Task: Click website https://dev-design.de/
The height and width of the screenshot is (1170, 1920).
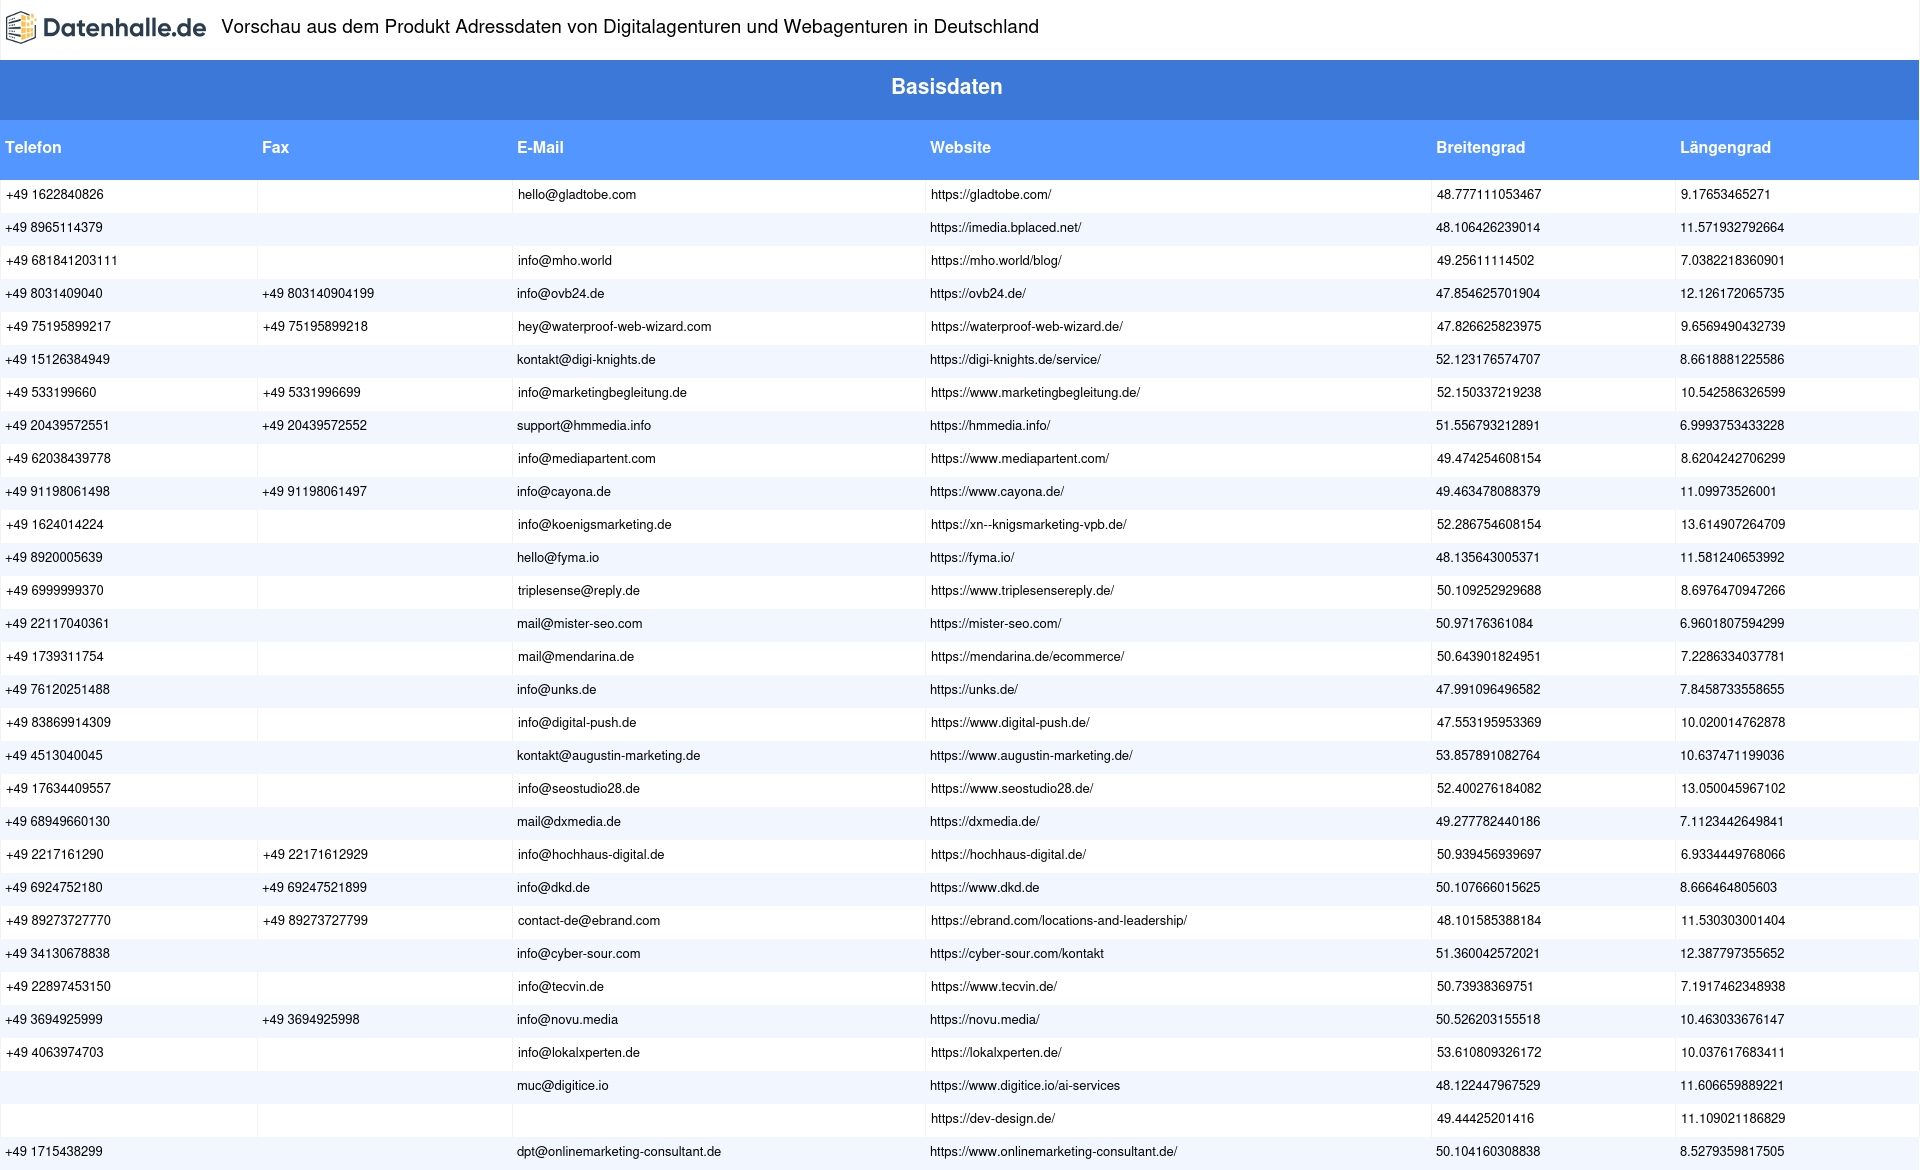Action: tap(993, 1119)
